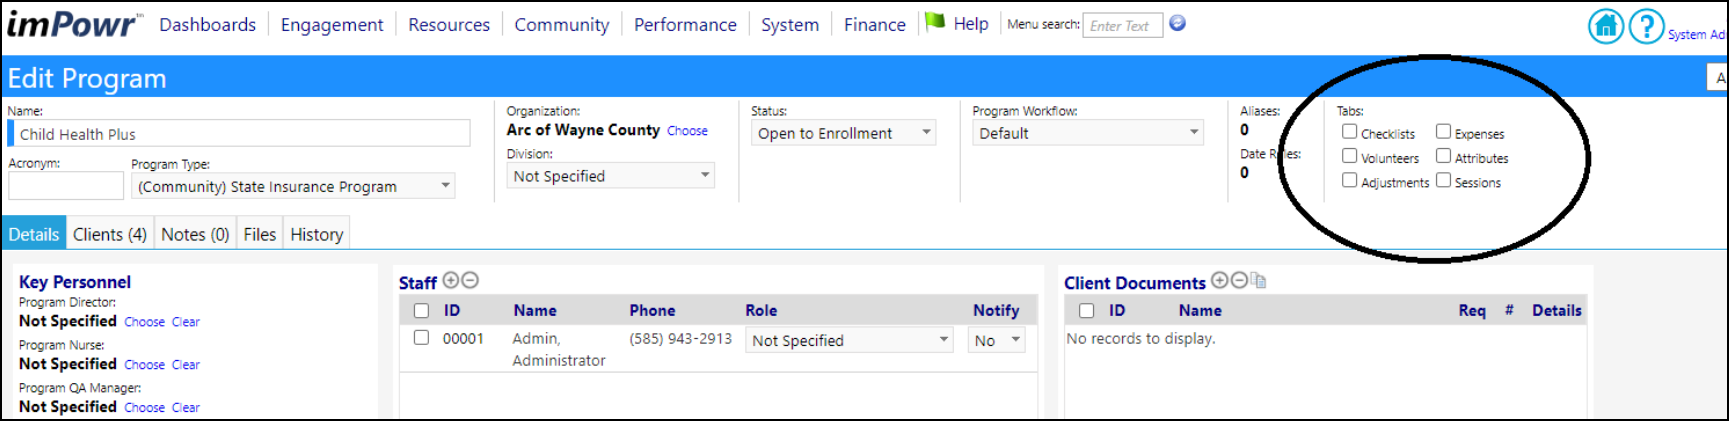Open the Status dropdown
The width and height of the screenshot is (1729, 421).
843,133
